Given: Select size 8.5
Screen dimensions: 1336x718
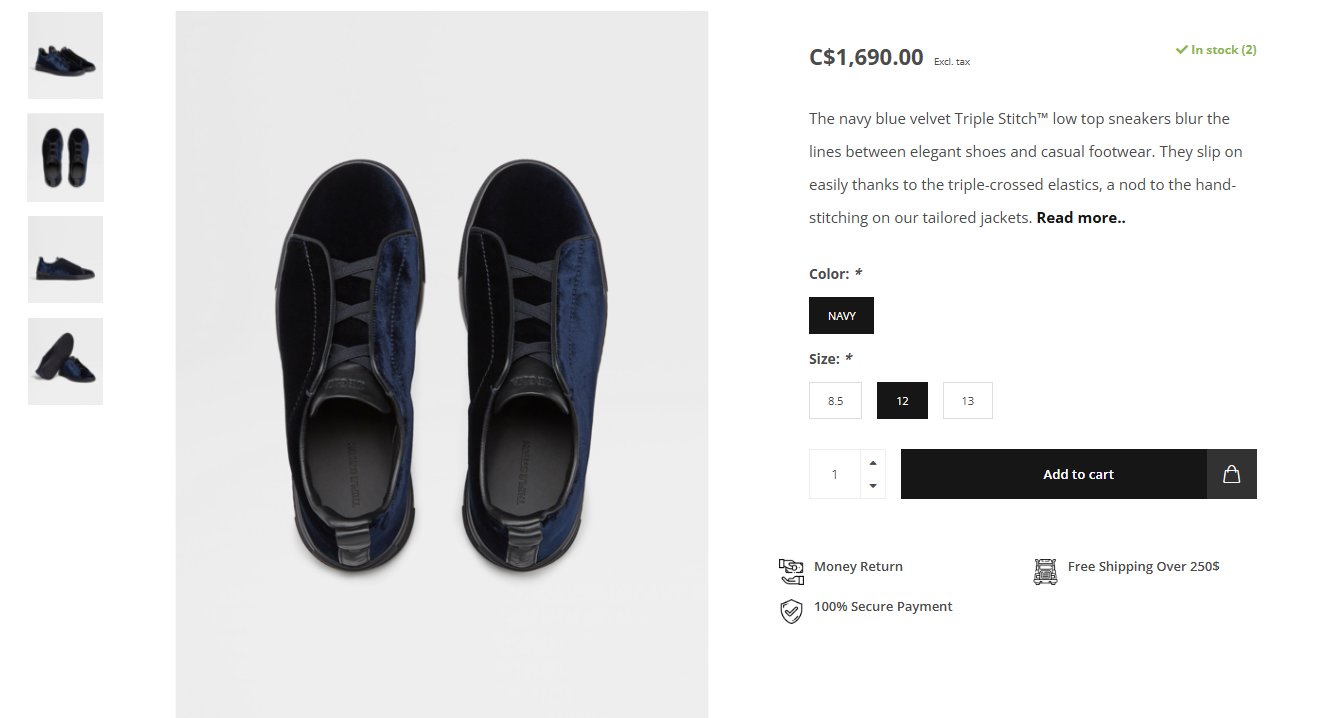Looking at the screenshot, I should (835, 401).
